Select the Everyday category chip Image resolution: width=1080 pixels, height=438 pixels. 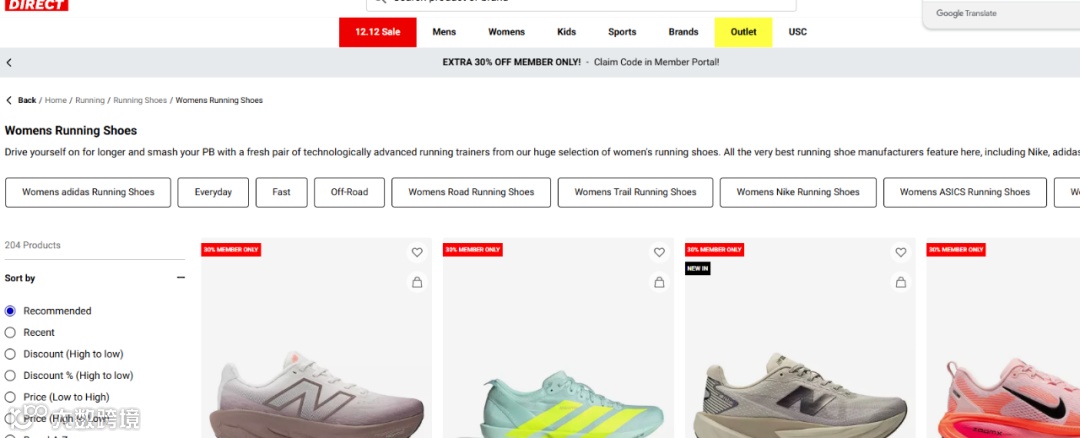tap(213, 192)
